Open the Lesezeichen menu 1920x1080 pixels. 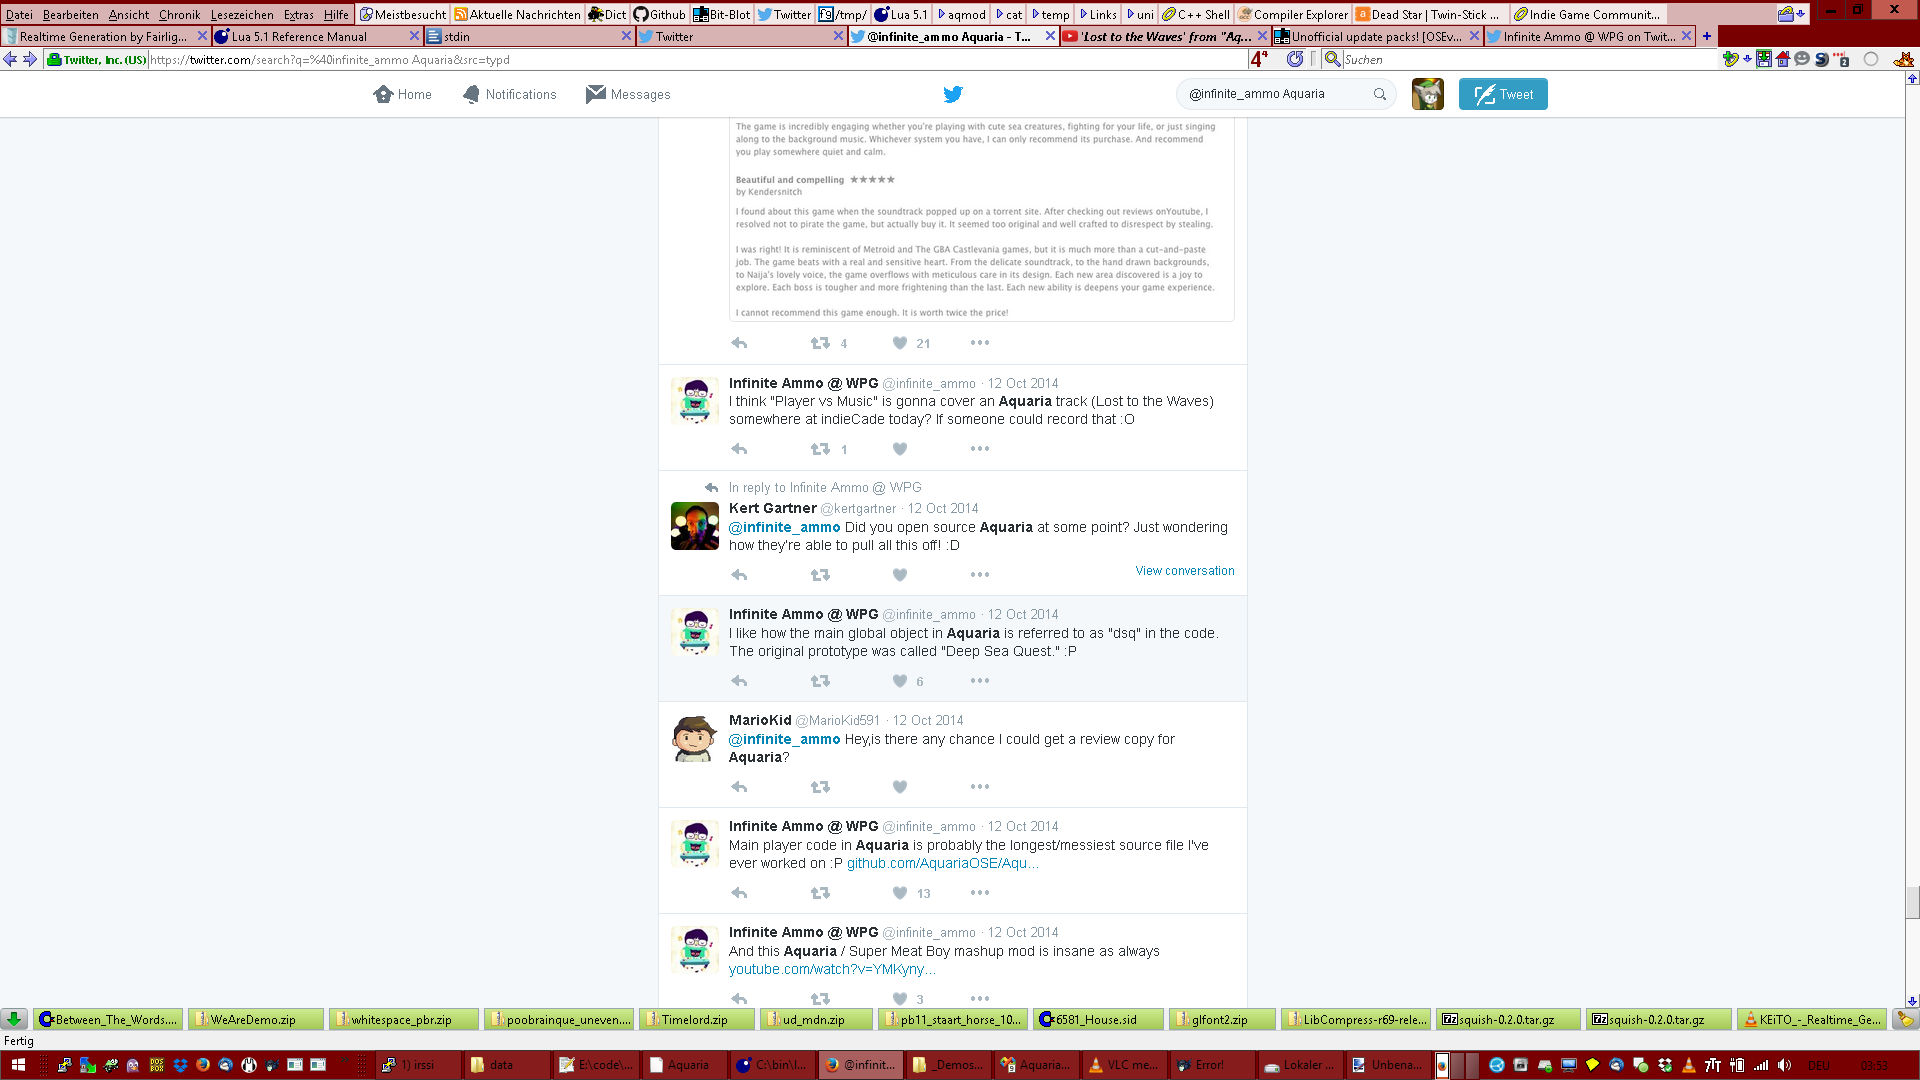(x=242, y=14)
